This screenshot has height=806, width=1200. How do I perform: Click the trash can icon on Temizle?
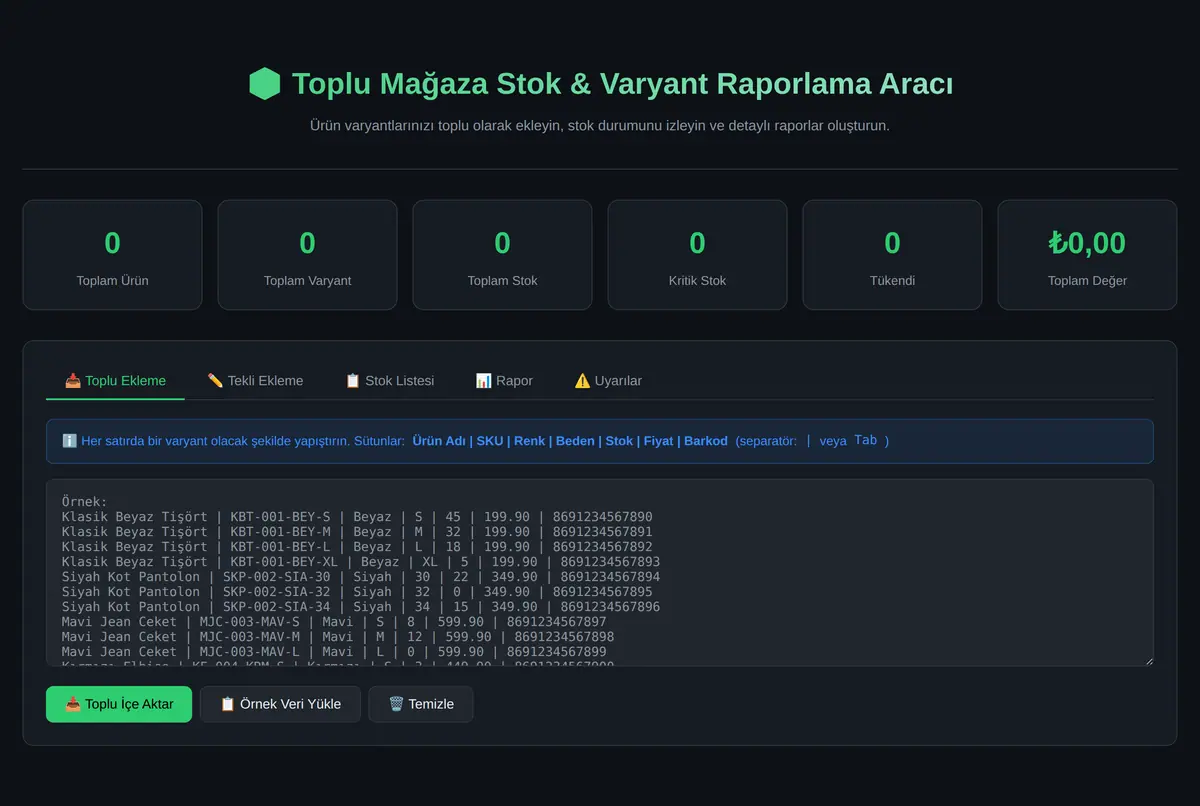tap(396, 704)
